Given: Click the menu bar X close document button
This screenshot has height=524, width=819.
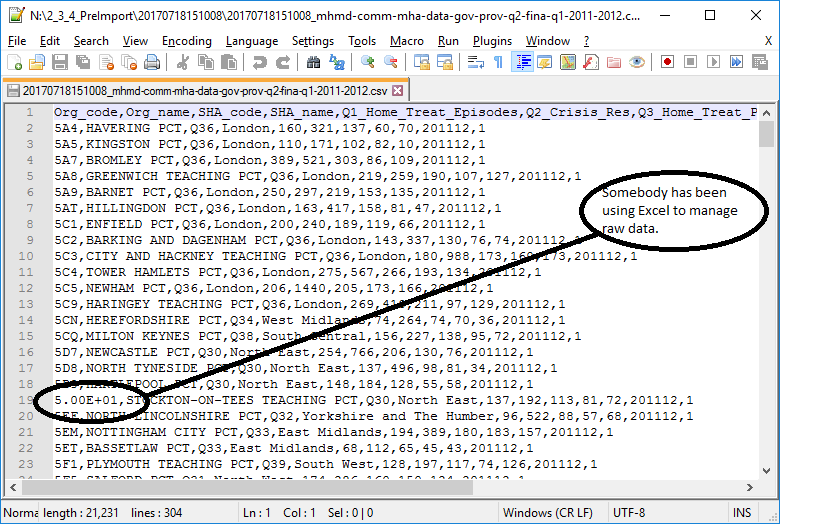Looking at the screenshot, I should (x=768, y=41).
